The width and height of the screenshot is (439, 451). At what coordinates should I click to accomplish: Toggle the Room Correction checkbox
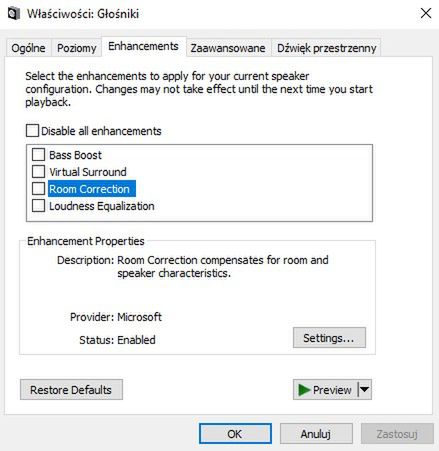point(38,189)
